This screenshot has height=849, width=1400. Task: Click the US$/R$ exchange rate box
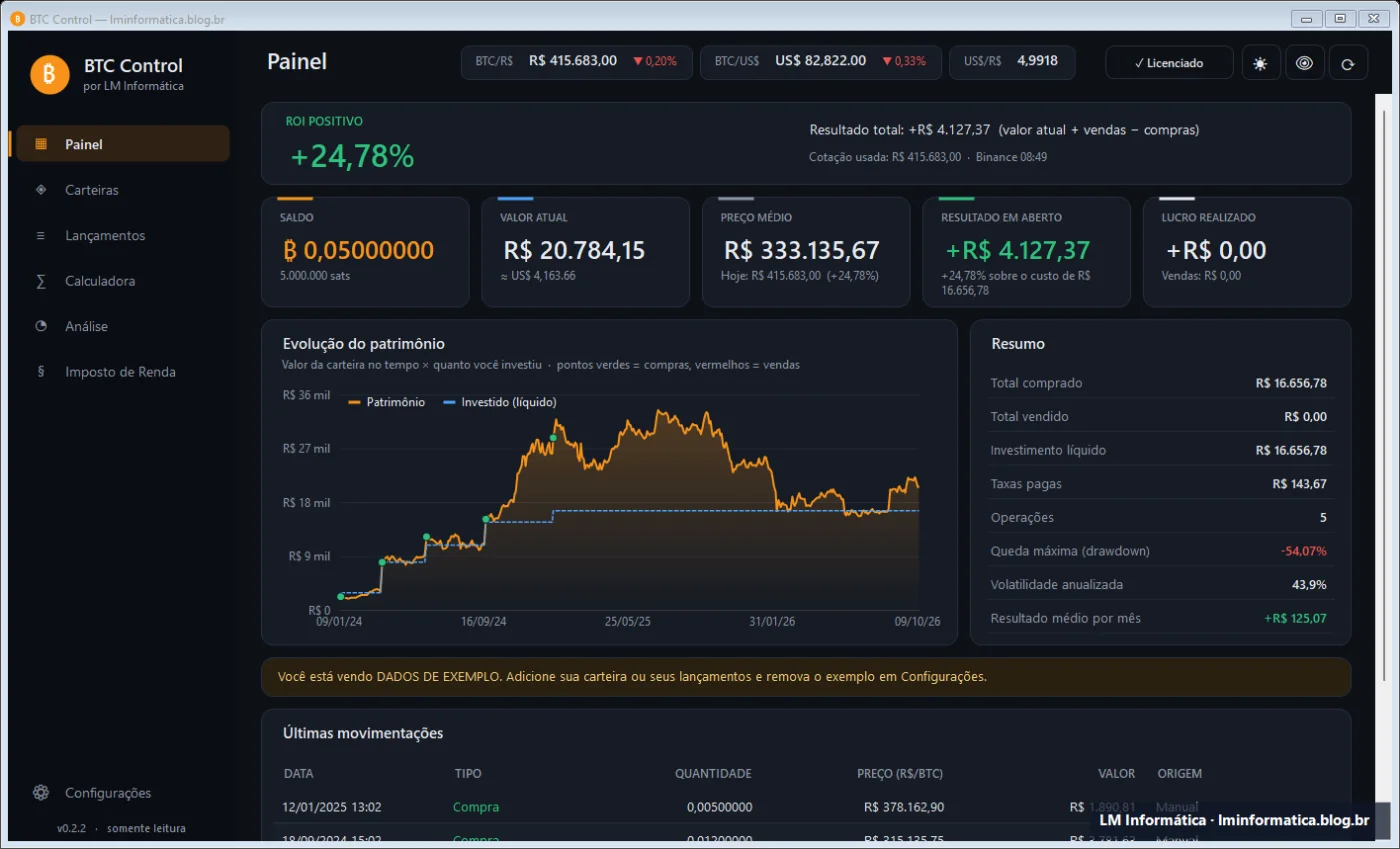1012,62
